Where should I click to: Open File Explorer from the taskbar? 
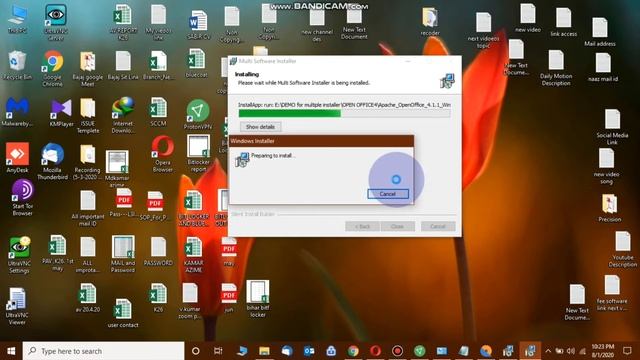coord(264,351)
